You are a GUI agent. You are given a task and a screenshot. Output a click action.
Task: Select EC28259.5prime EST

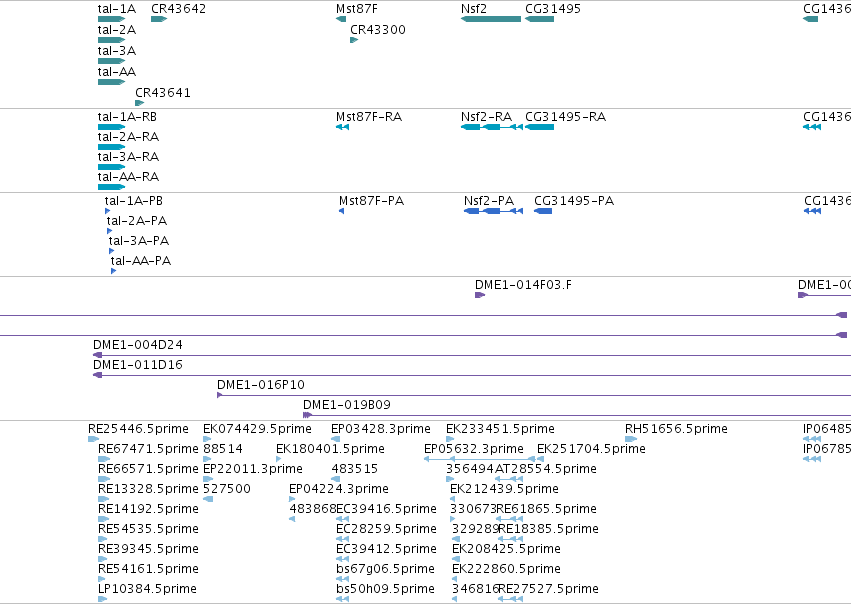tap(342, 539)
